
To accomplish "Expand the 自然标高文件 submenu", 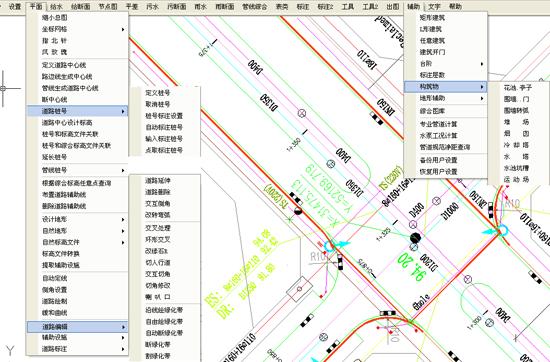I will coord(78,242).
